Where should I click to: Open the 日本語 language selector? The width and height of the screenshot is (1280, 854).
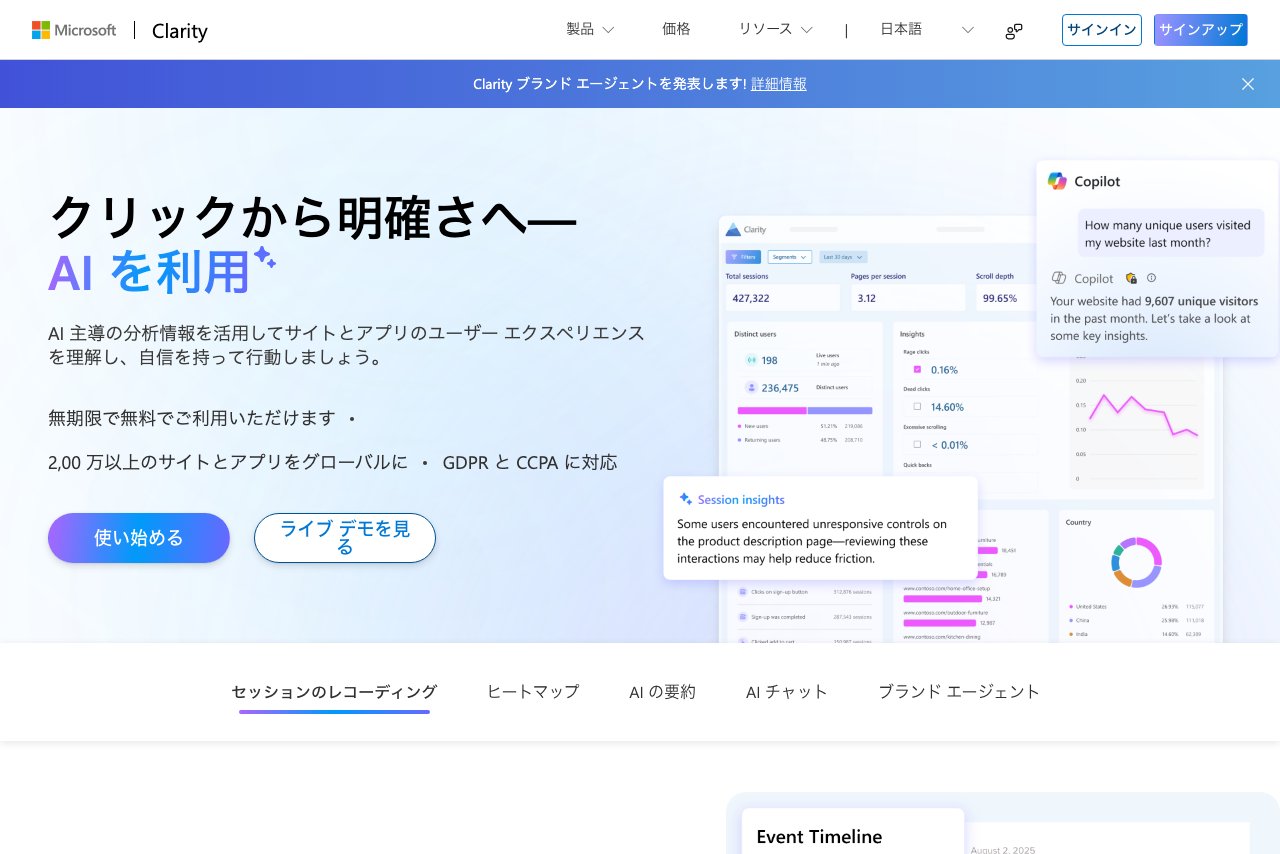click(927, 29)
